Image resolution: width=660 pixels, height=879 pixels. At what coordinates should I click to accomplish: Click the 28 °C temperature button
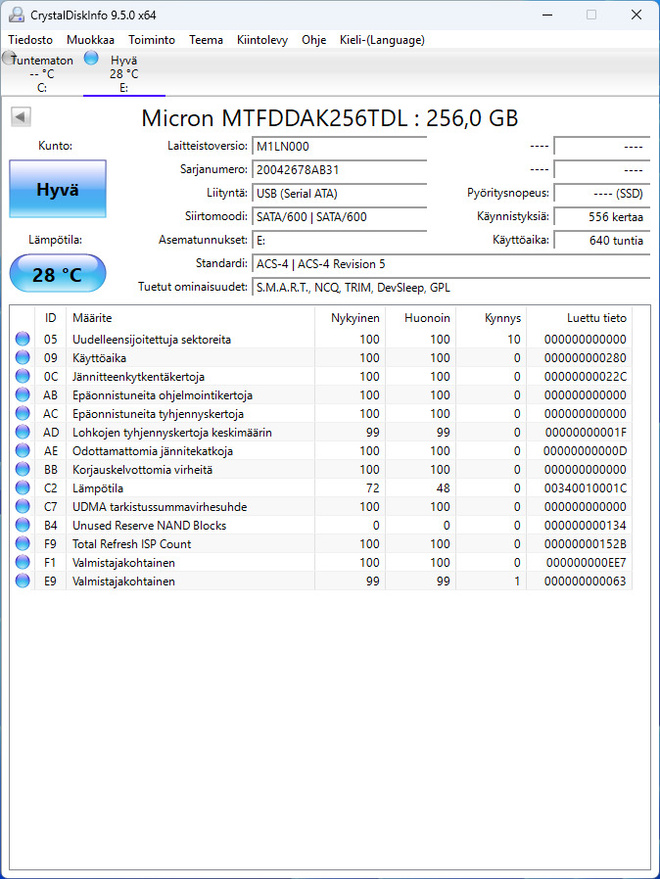click(x=58, y=274)
